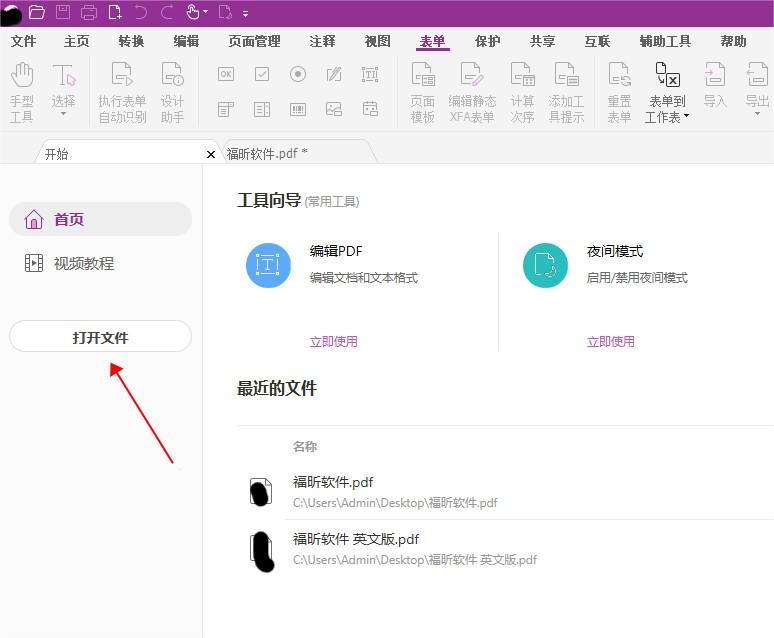This screenshot has height=638, width=774.
Task: Add a text field form element
Action: tap(370, 75)
